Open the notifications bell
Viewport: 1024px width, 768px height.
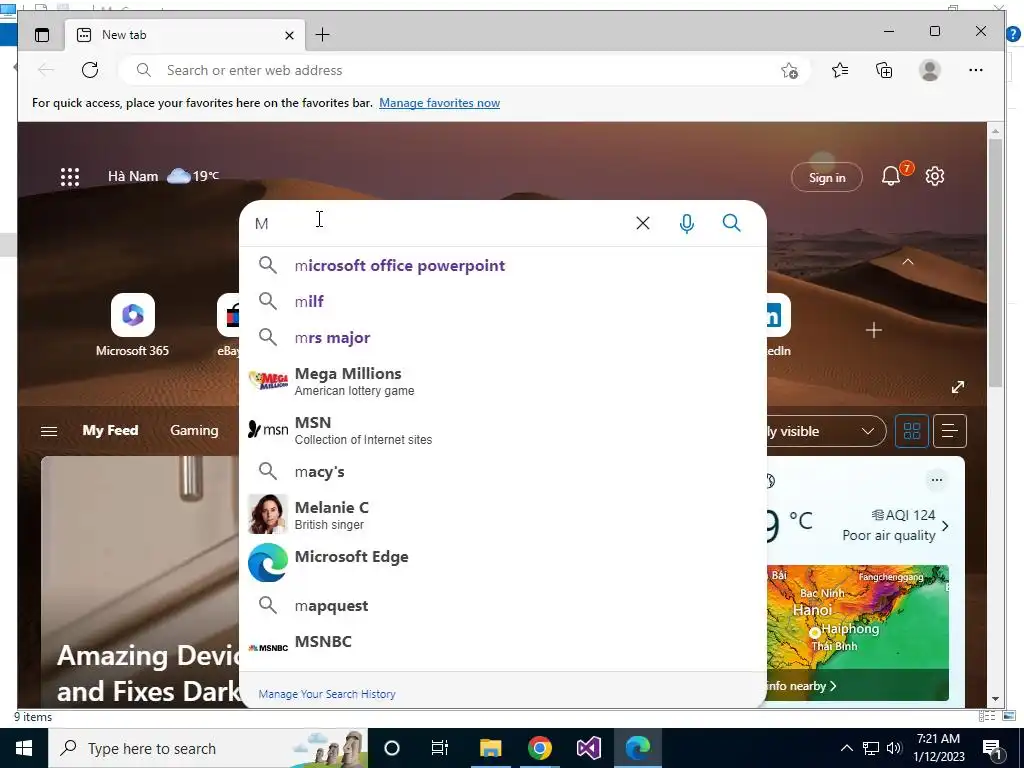click(891, 176)
